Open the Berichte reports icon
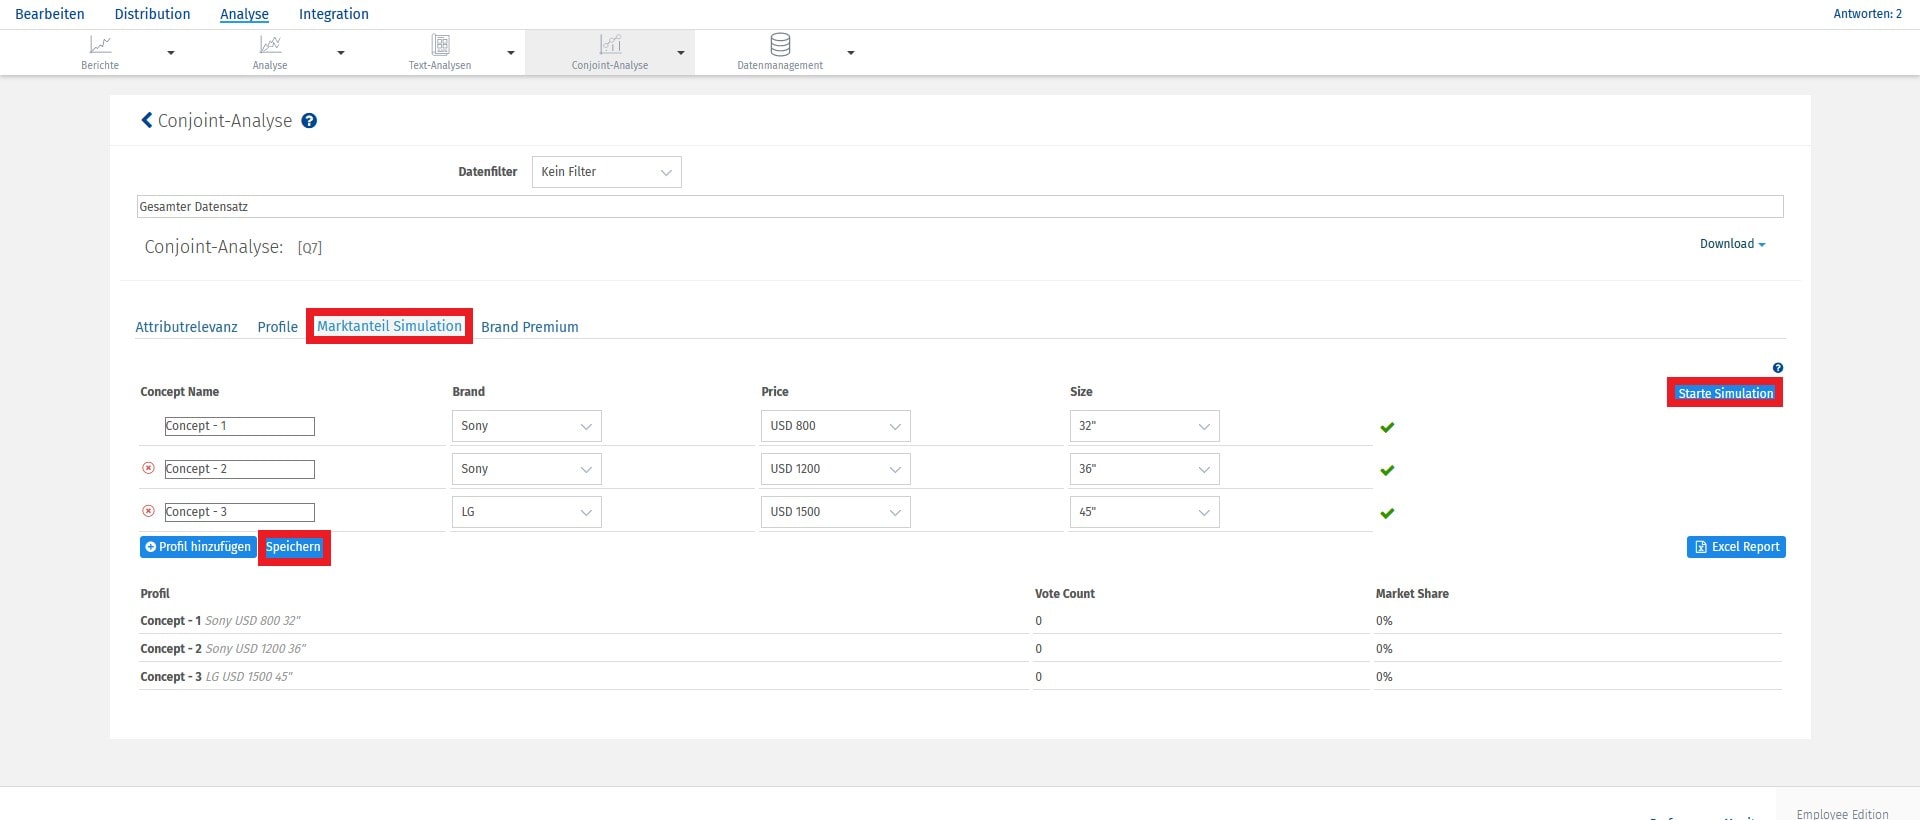The image size is (1920, 820). [100, 45]
